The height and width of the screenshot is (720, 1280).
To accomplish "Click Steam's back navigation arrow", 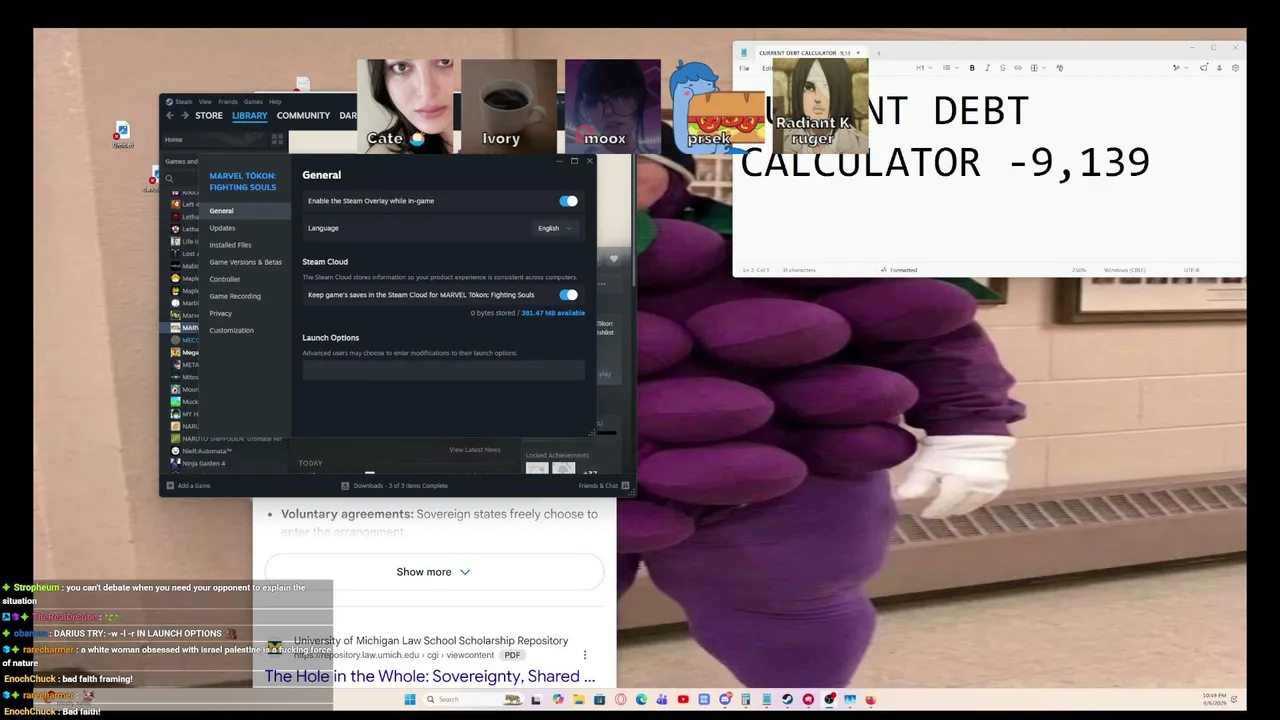I will pos(170,116).
